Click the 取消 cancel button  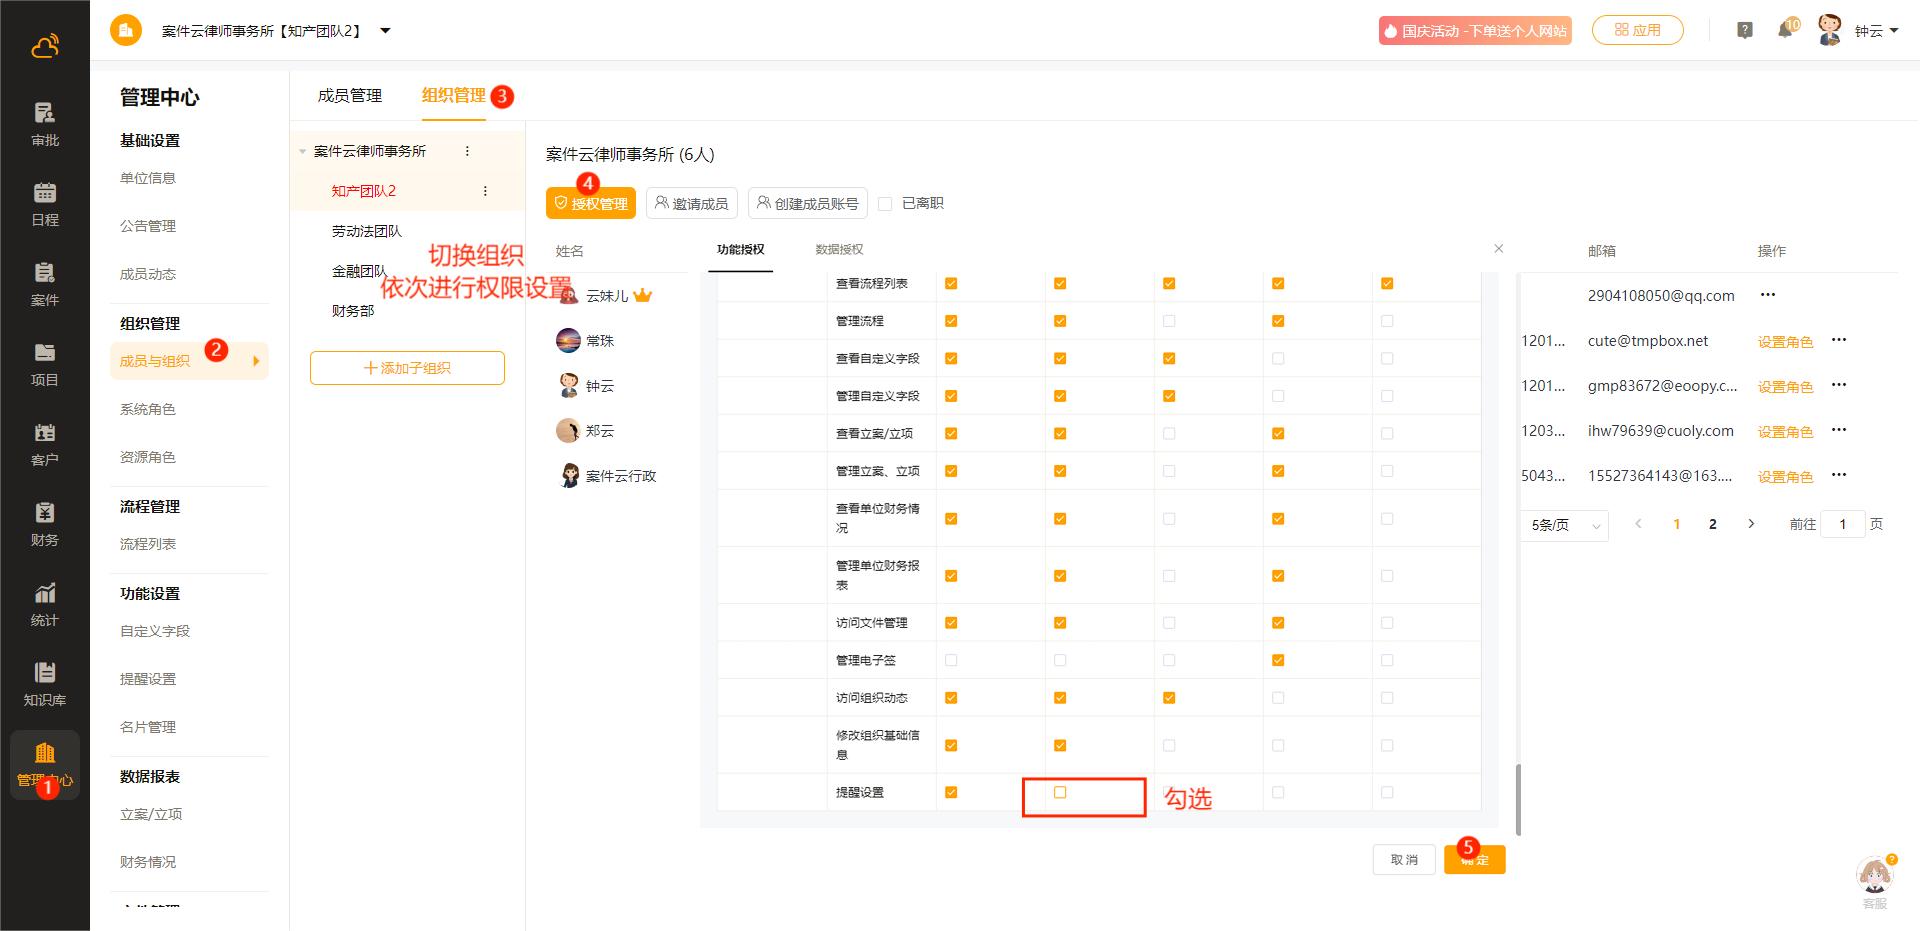1404,860
